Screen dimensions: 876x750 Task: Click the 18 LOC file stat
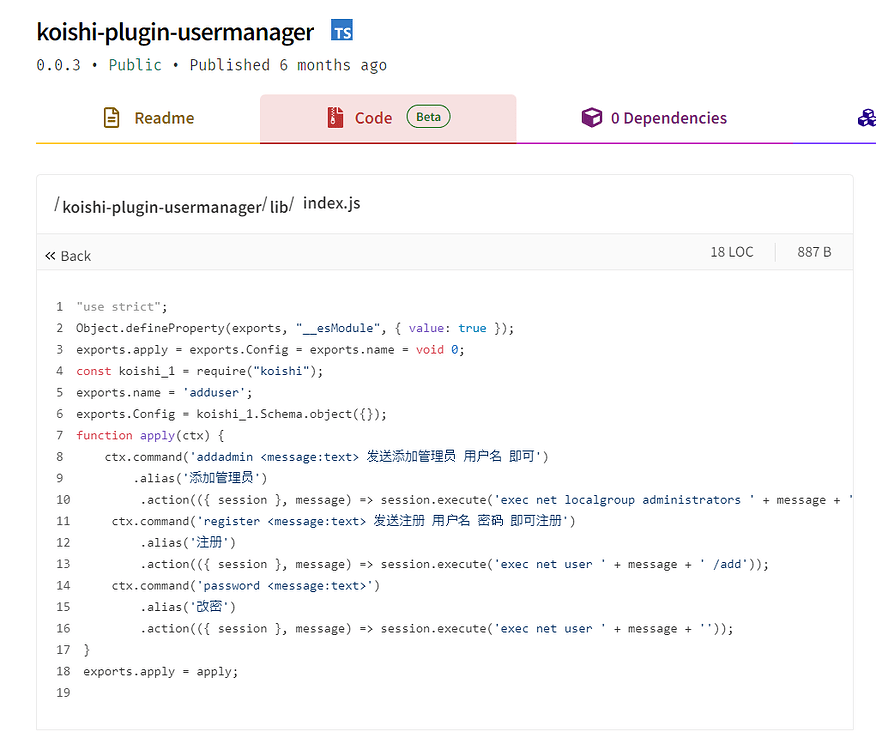click(x=731, y=252)
